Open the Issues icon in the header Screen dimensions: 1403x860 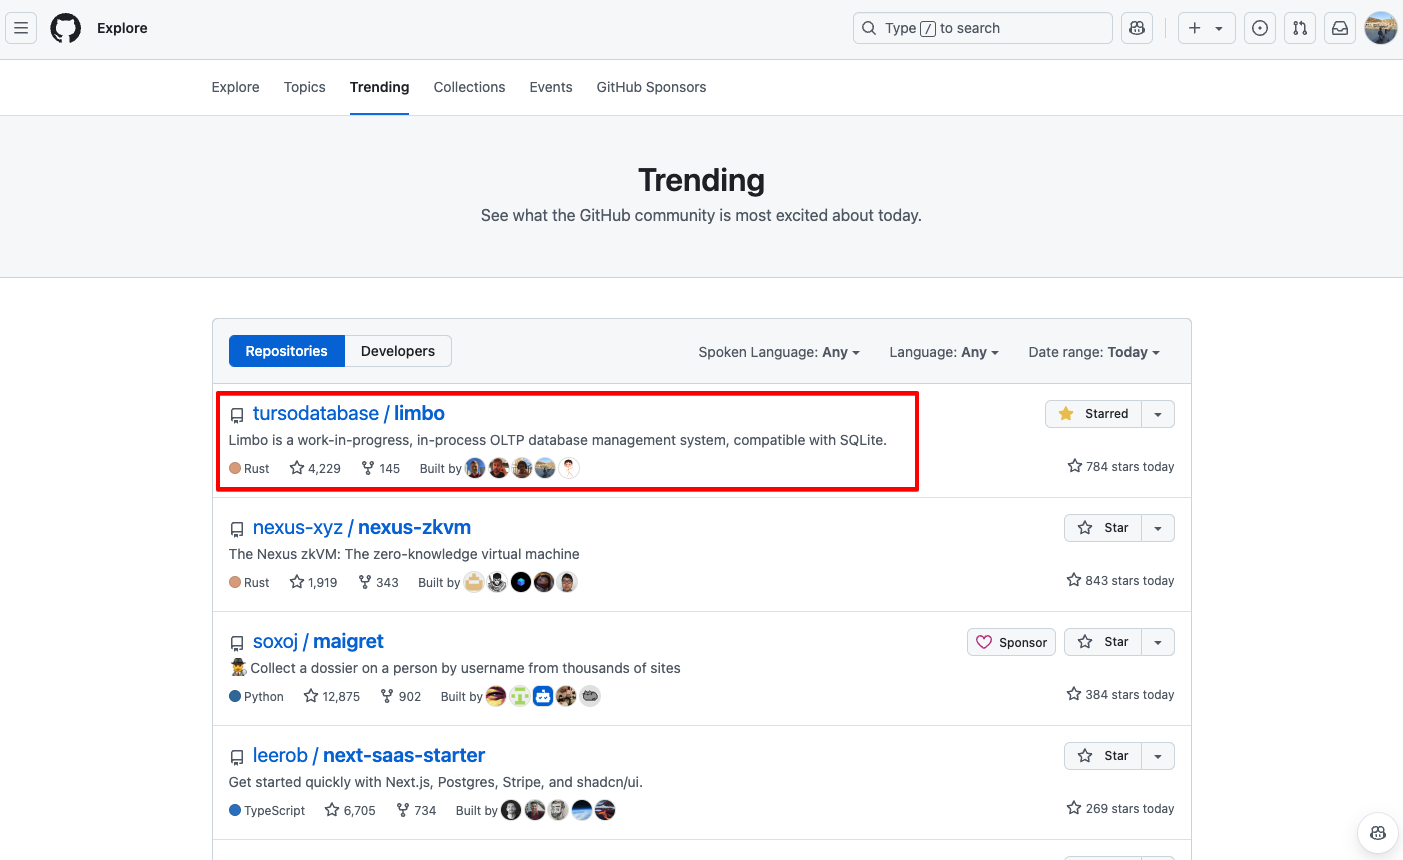tap(1260, 28)
